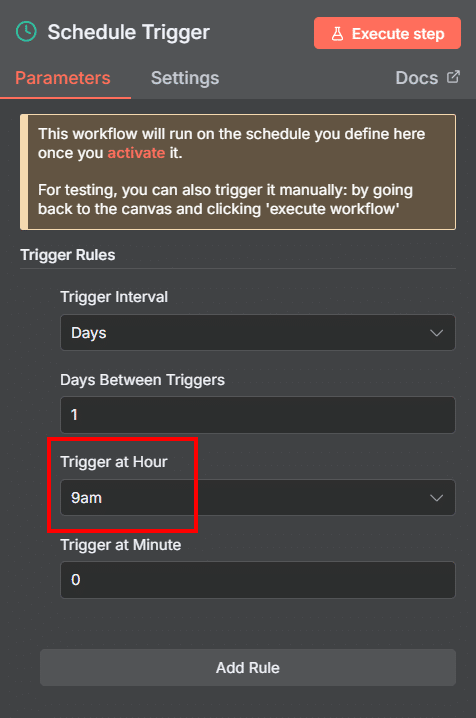476x718 pixels.
Task: Click the Trigger Rules section heading
Action: (68, 255)
